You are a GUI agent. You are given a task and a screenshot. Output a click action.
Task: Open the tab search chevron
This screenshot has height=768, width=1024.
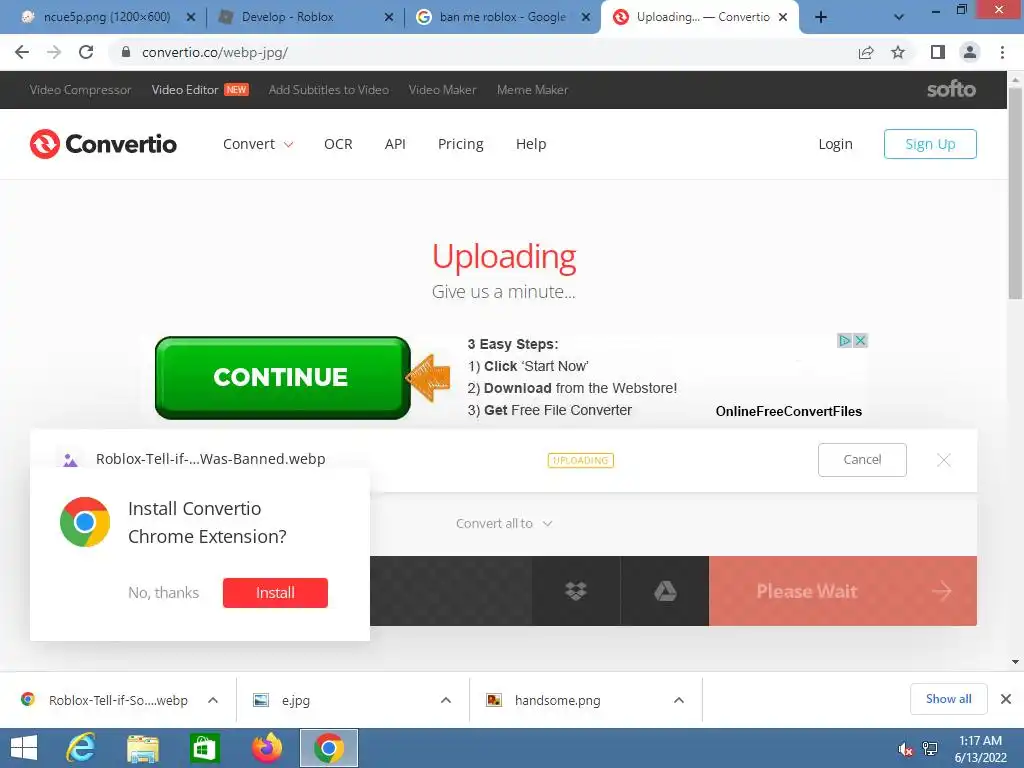[899, 17]
